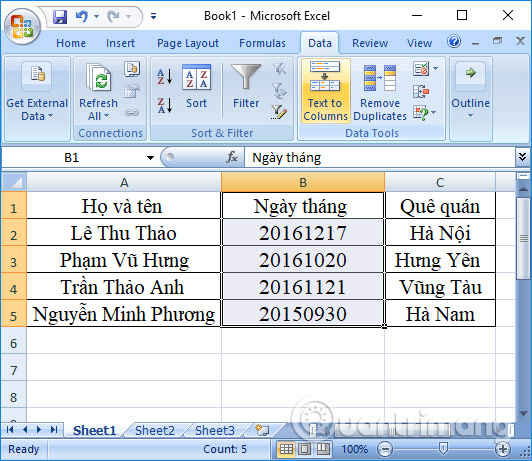Viewport: 532px width, 461px height.
Task: Click the Edit Links icon
Action: coord(132,112)
